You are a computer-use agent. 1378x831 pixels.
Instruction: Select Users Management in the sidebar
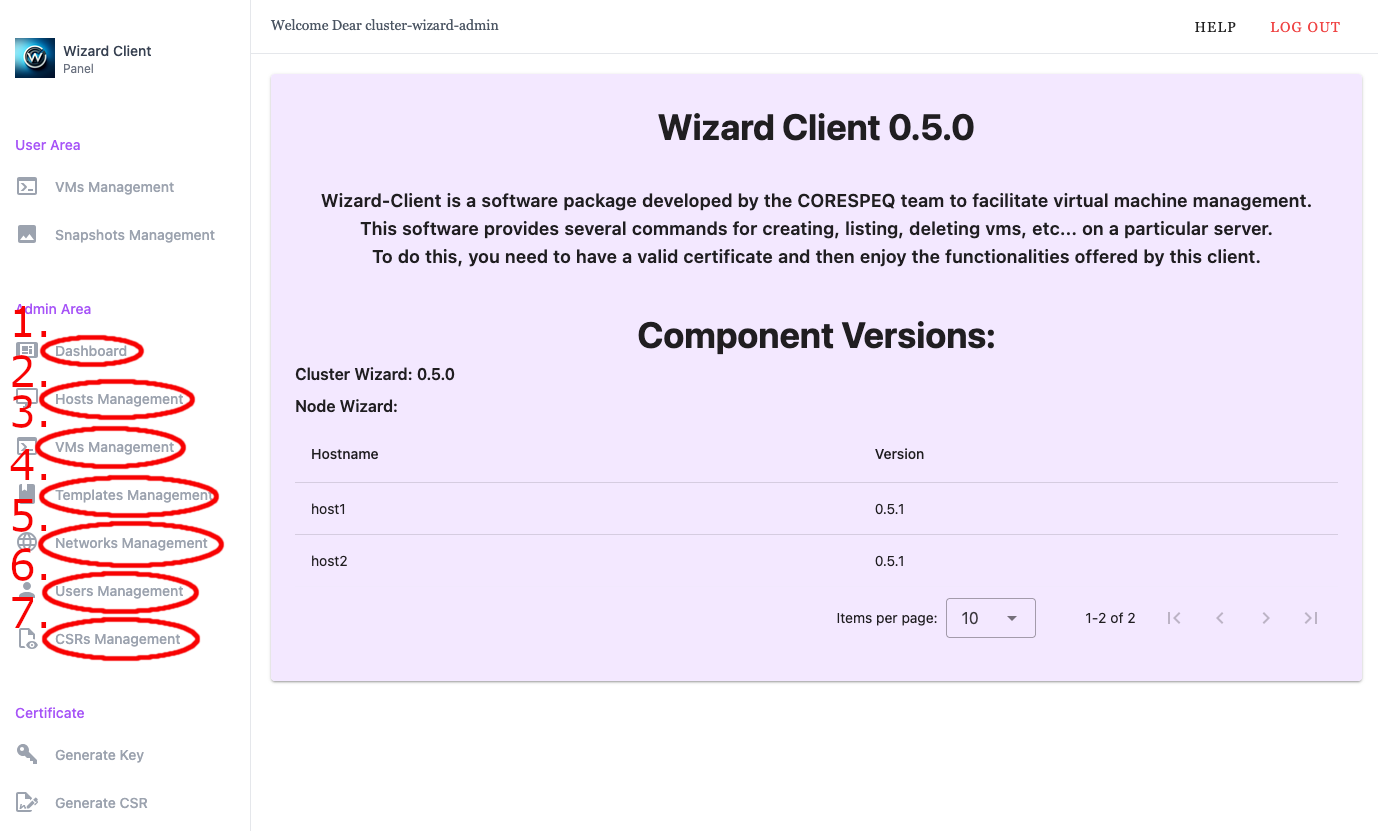coord(119,591)
